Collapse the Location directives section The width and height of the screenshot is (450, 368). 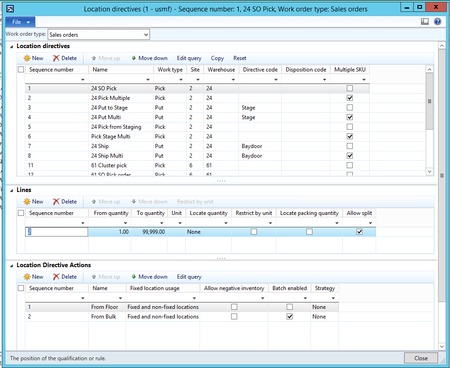tap(12, 46)
